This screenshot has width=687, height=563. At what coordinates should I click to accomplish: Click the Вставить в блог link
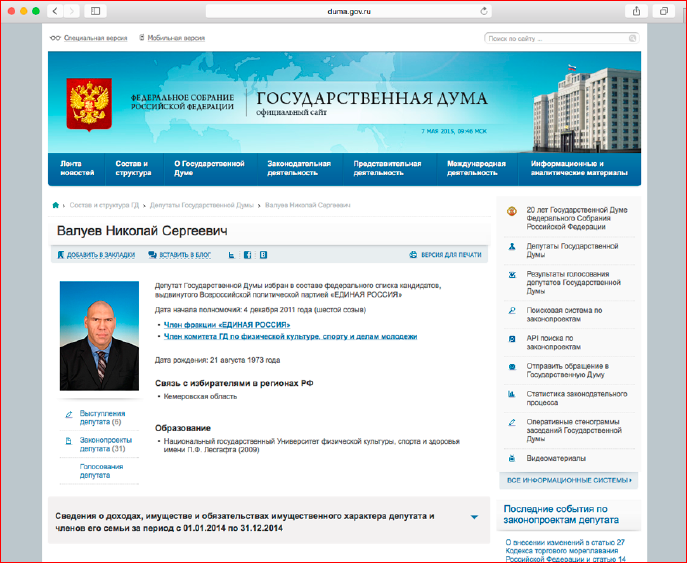pos(185,255)
